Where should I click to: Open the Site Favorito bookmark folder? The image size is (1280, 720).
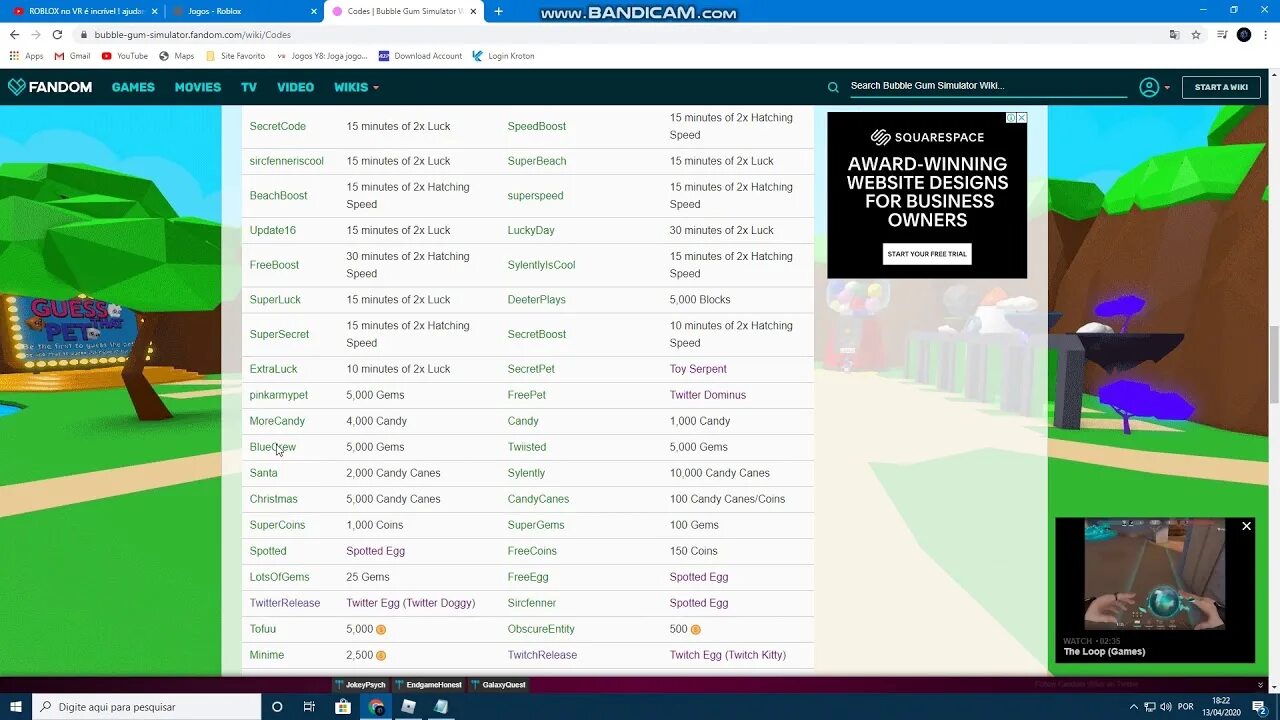(236, 56)
